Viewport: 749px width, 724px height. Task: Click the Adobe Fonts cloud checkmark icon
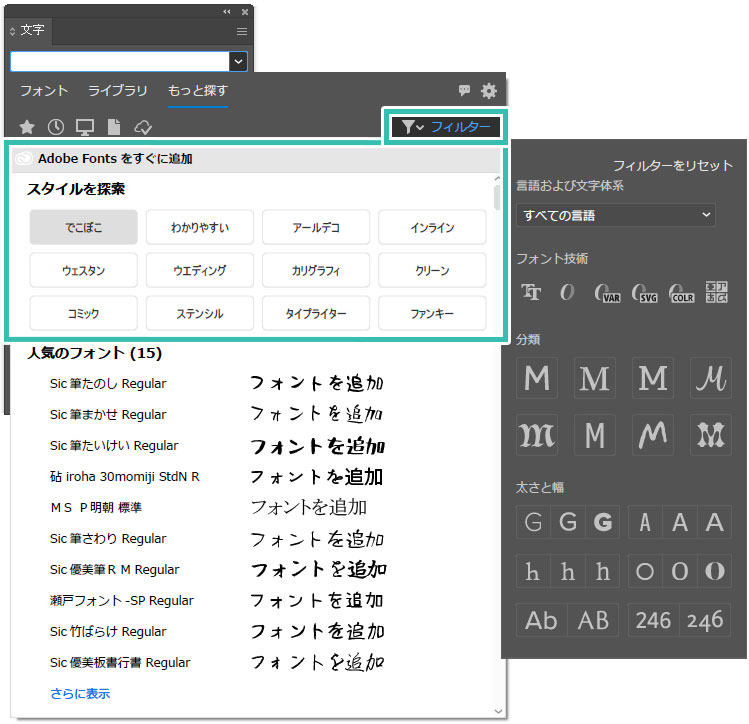coord(142,127)
